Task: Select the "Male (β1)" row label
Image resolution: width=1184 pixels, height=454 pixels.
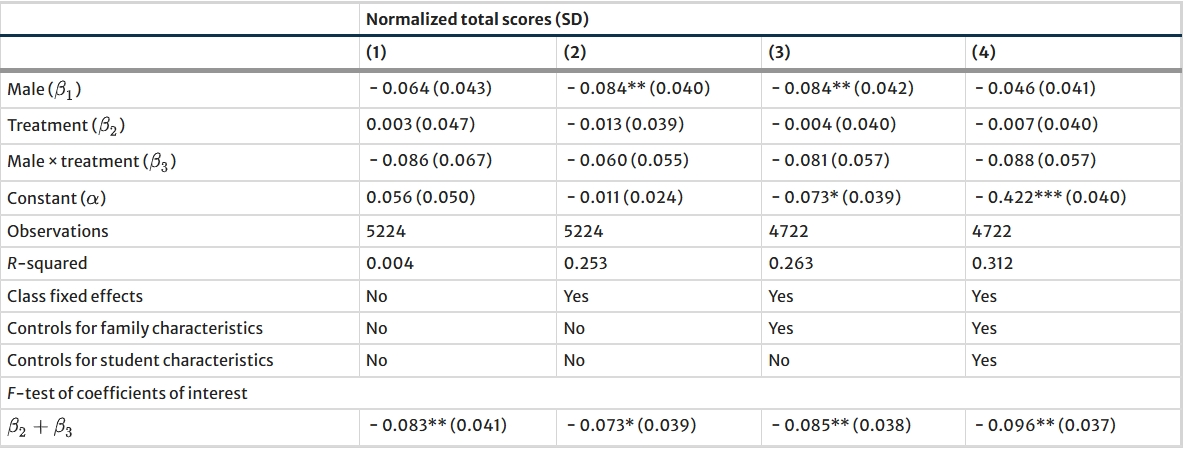Action: (44, 89)
